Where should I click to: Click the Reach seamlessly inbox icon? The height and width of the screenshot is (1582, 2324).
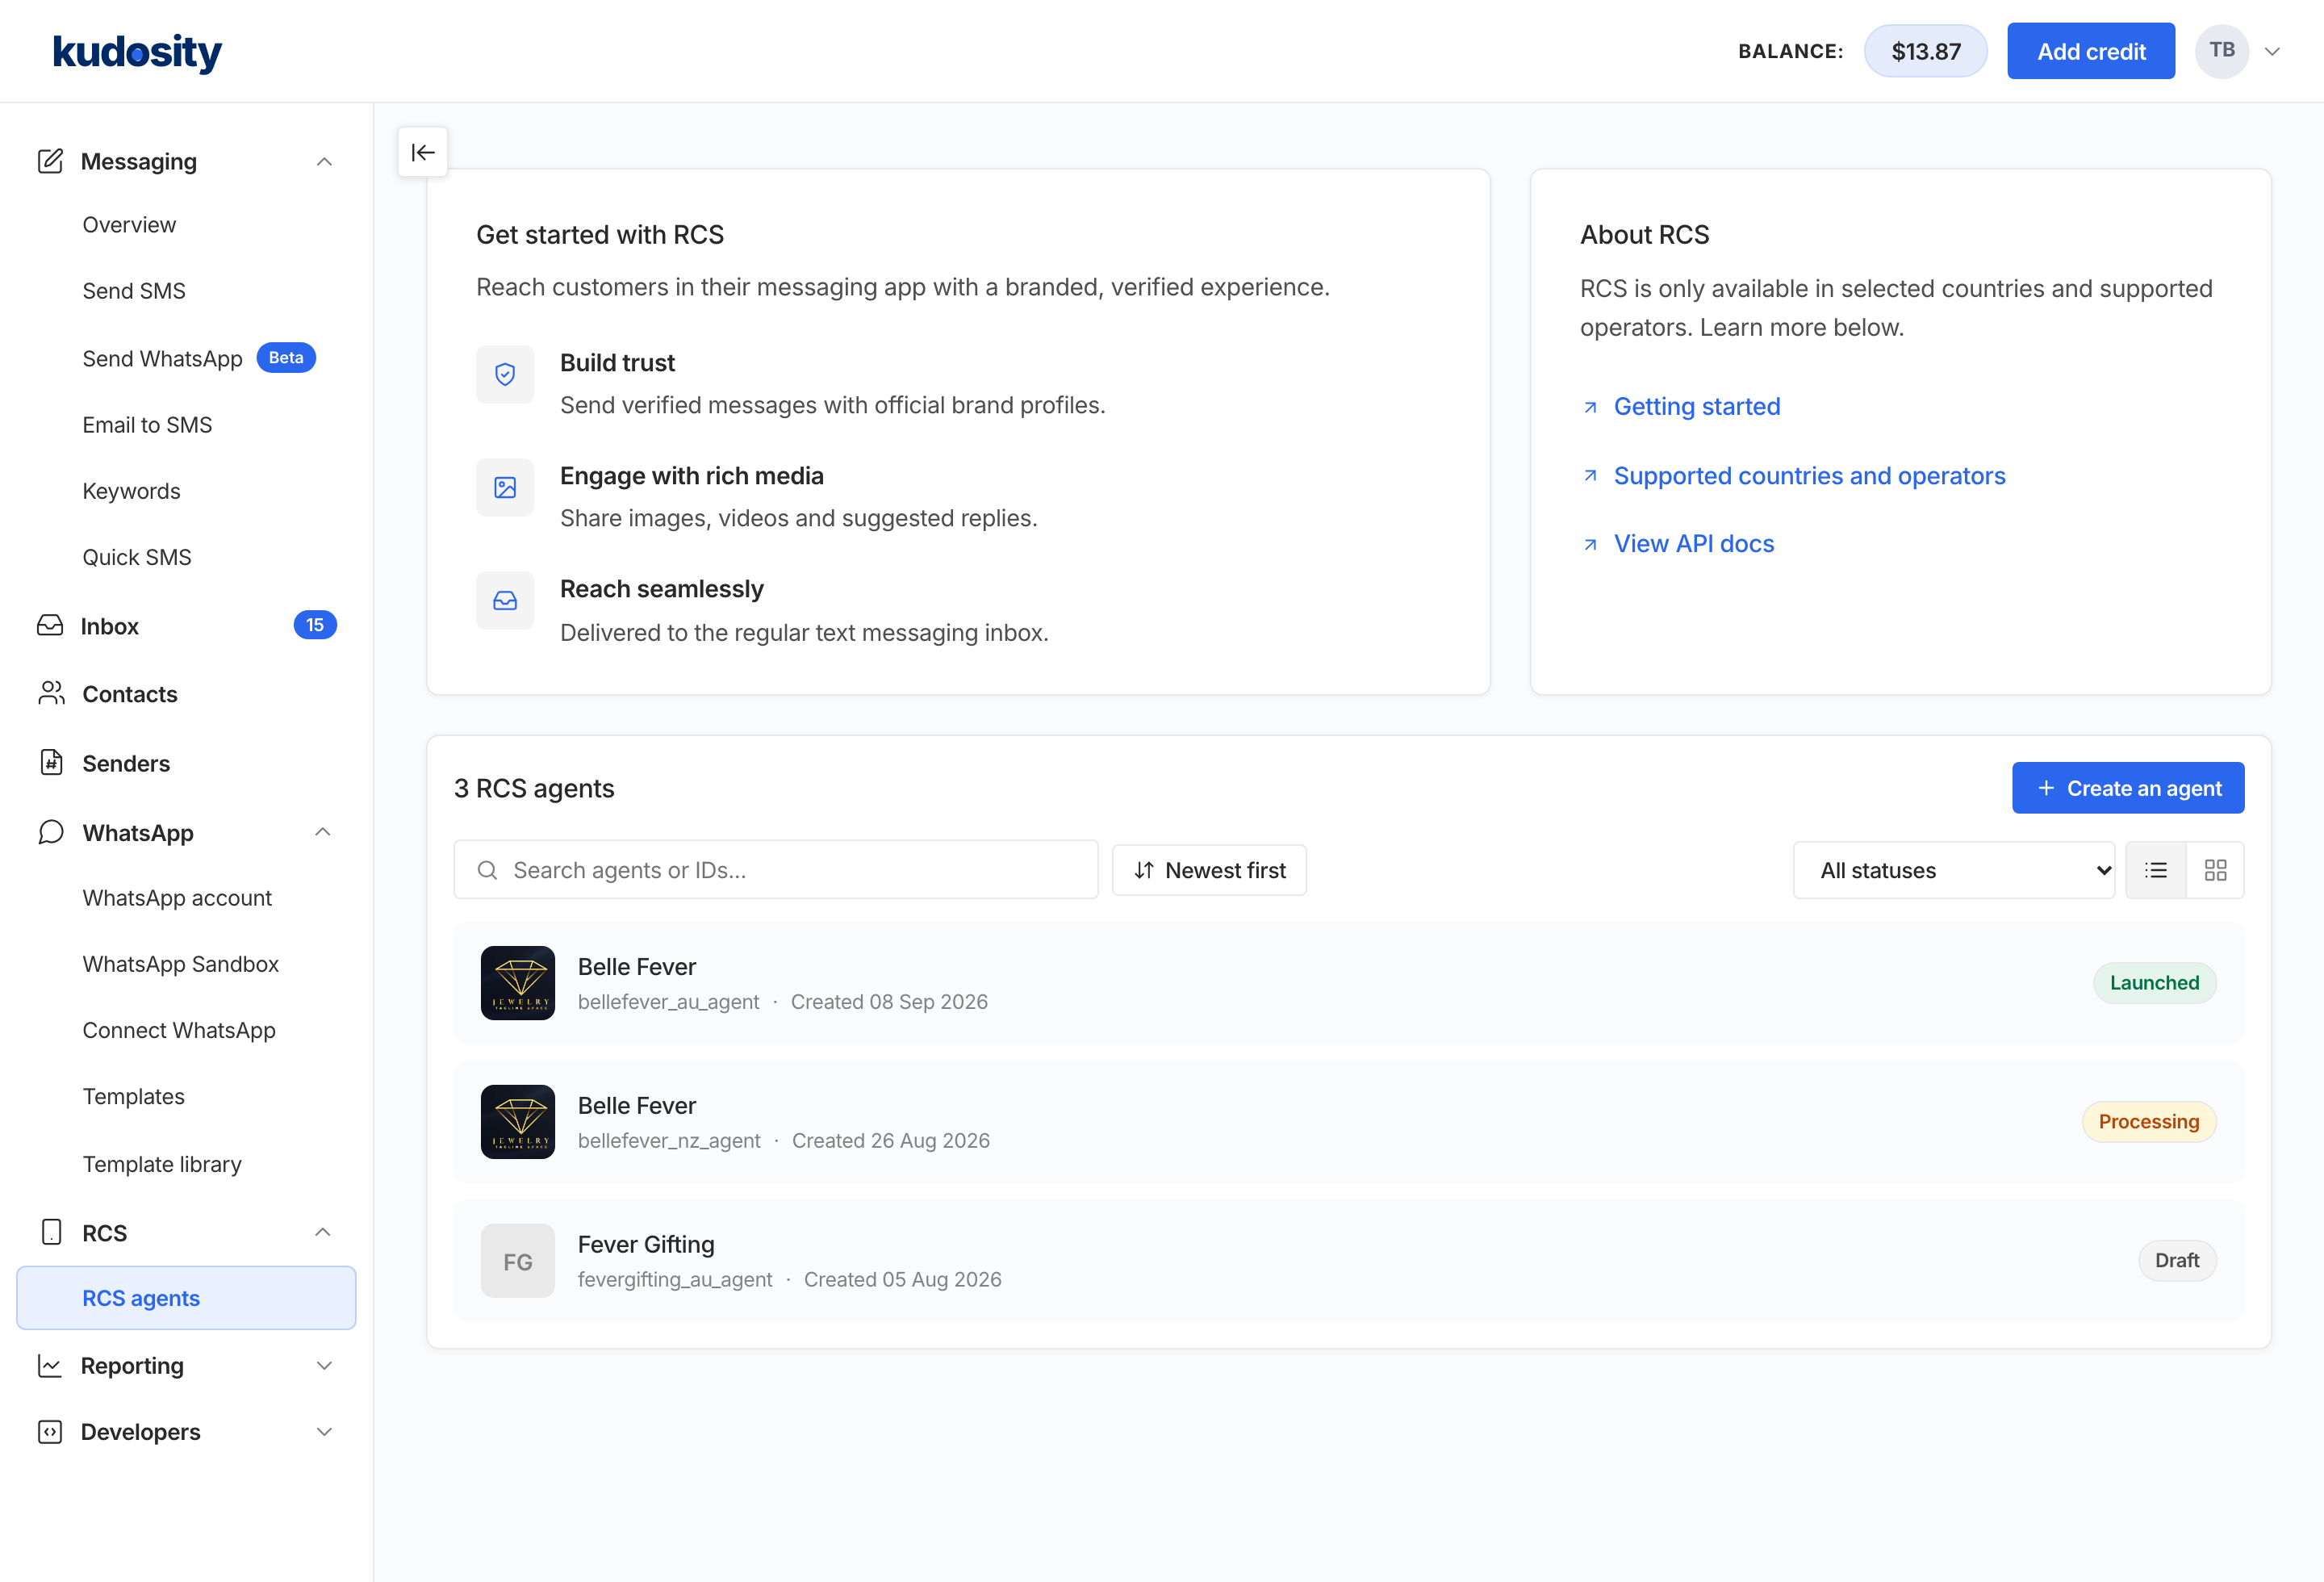coord(505,600)
